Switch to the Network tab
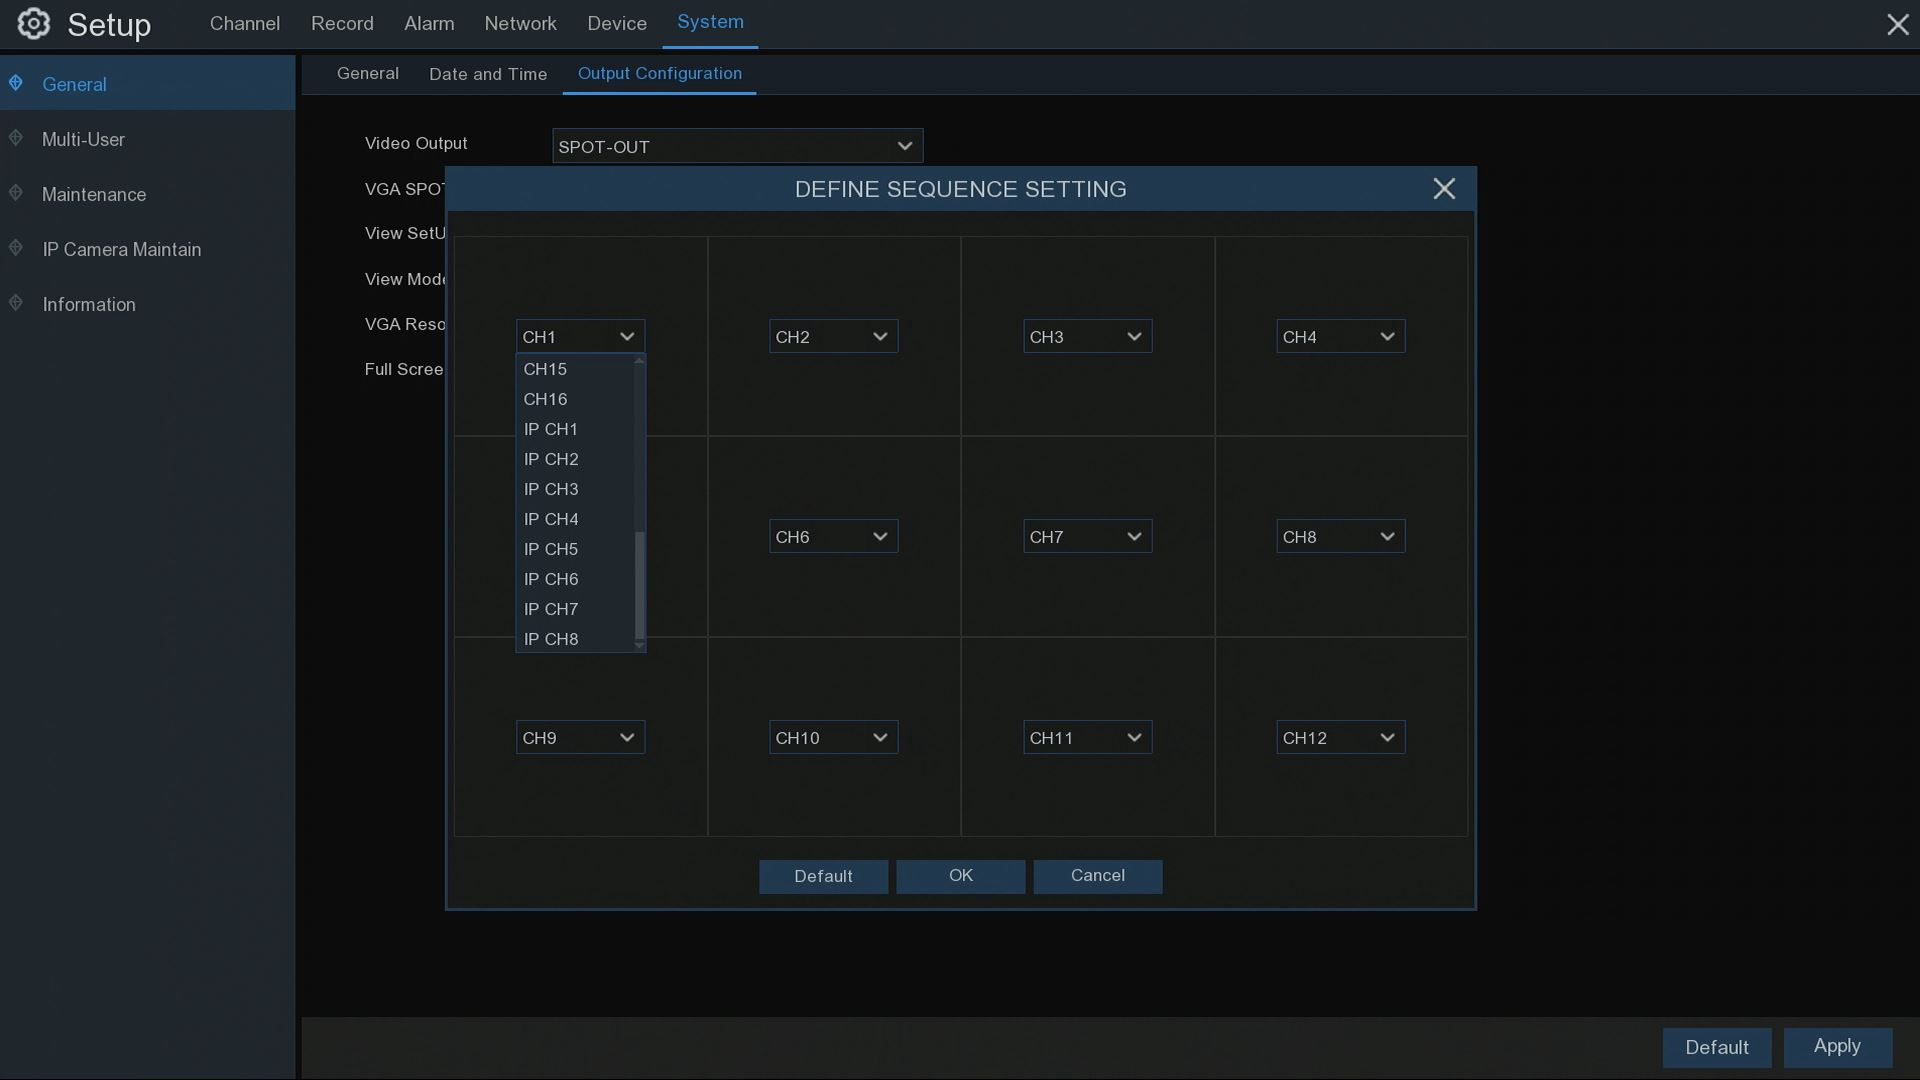The height and width of the screenshot is (1080, 1920). point(520,23)
